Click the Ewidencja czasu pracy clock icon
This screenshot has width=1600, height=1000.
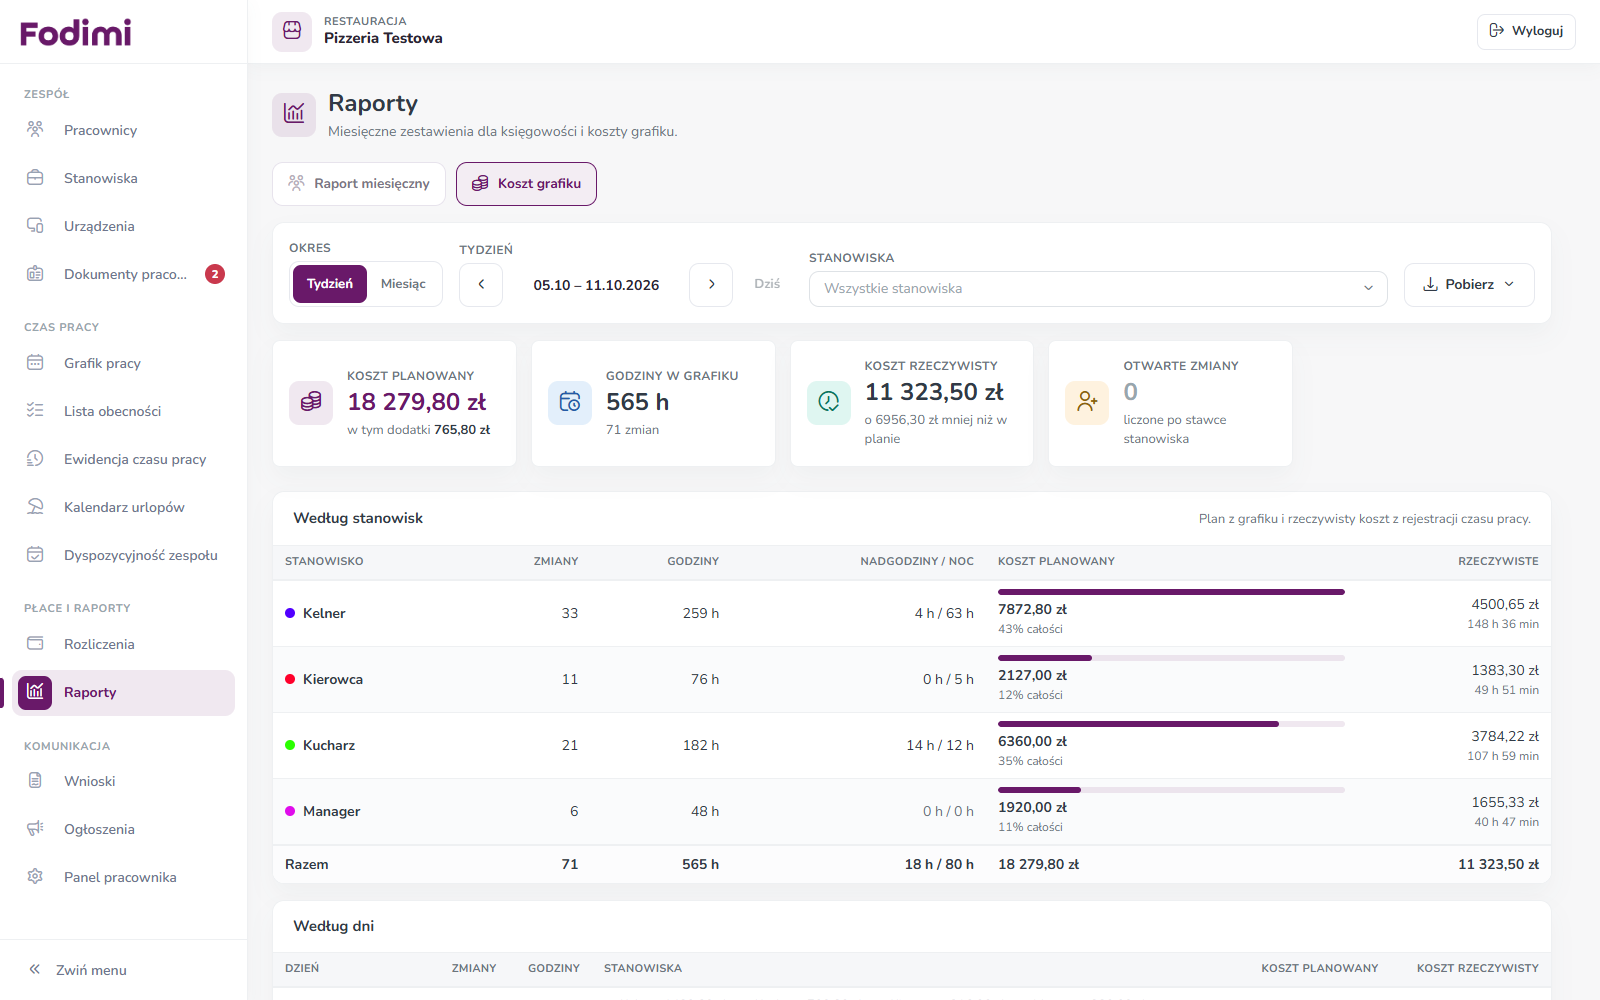coord(35,459)
